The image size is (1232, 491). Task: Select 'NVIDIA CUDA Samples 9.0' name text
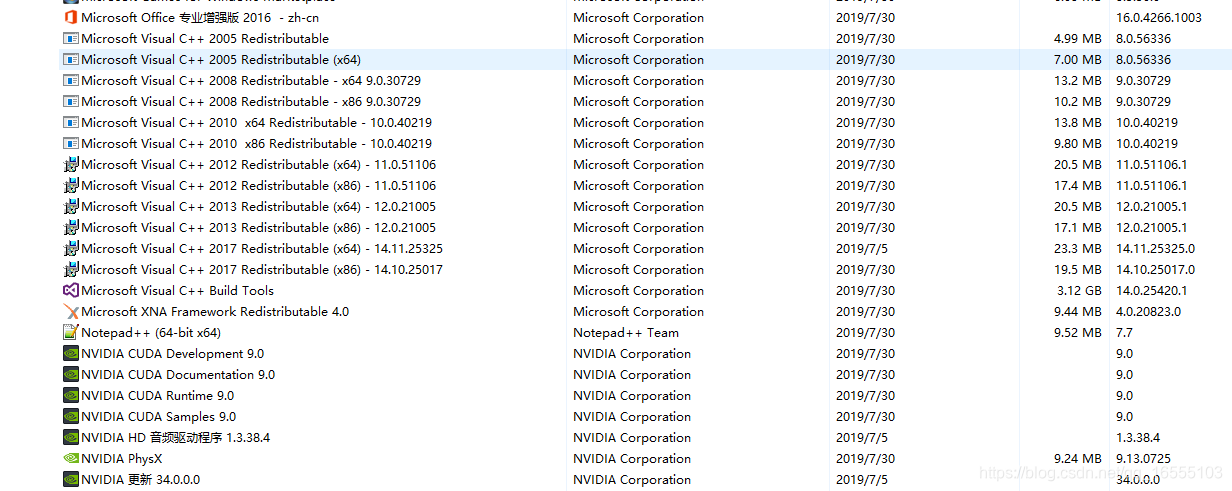158,417
